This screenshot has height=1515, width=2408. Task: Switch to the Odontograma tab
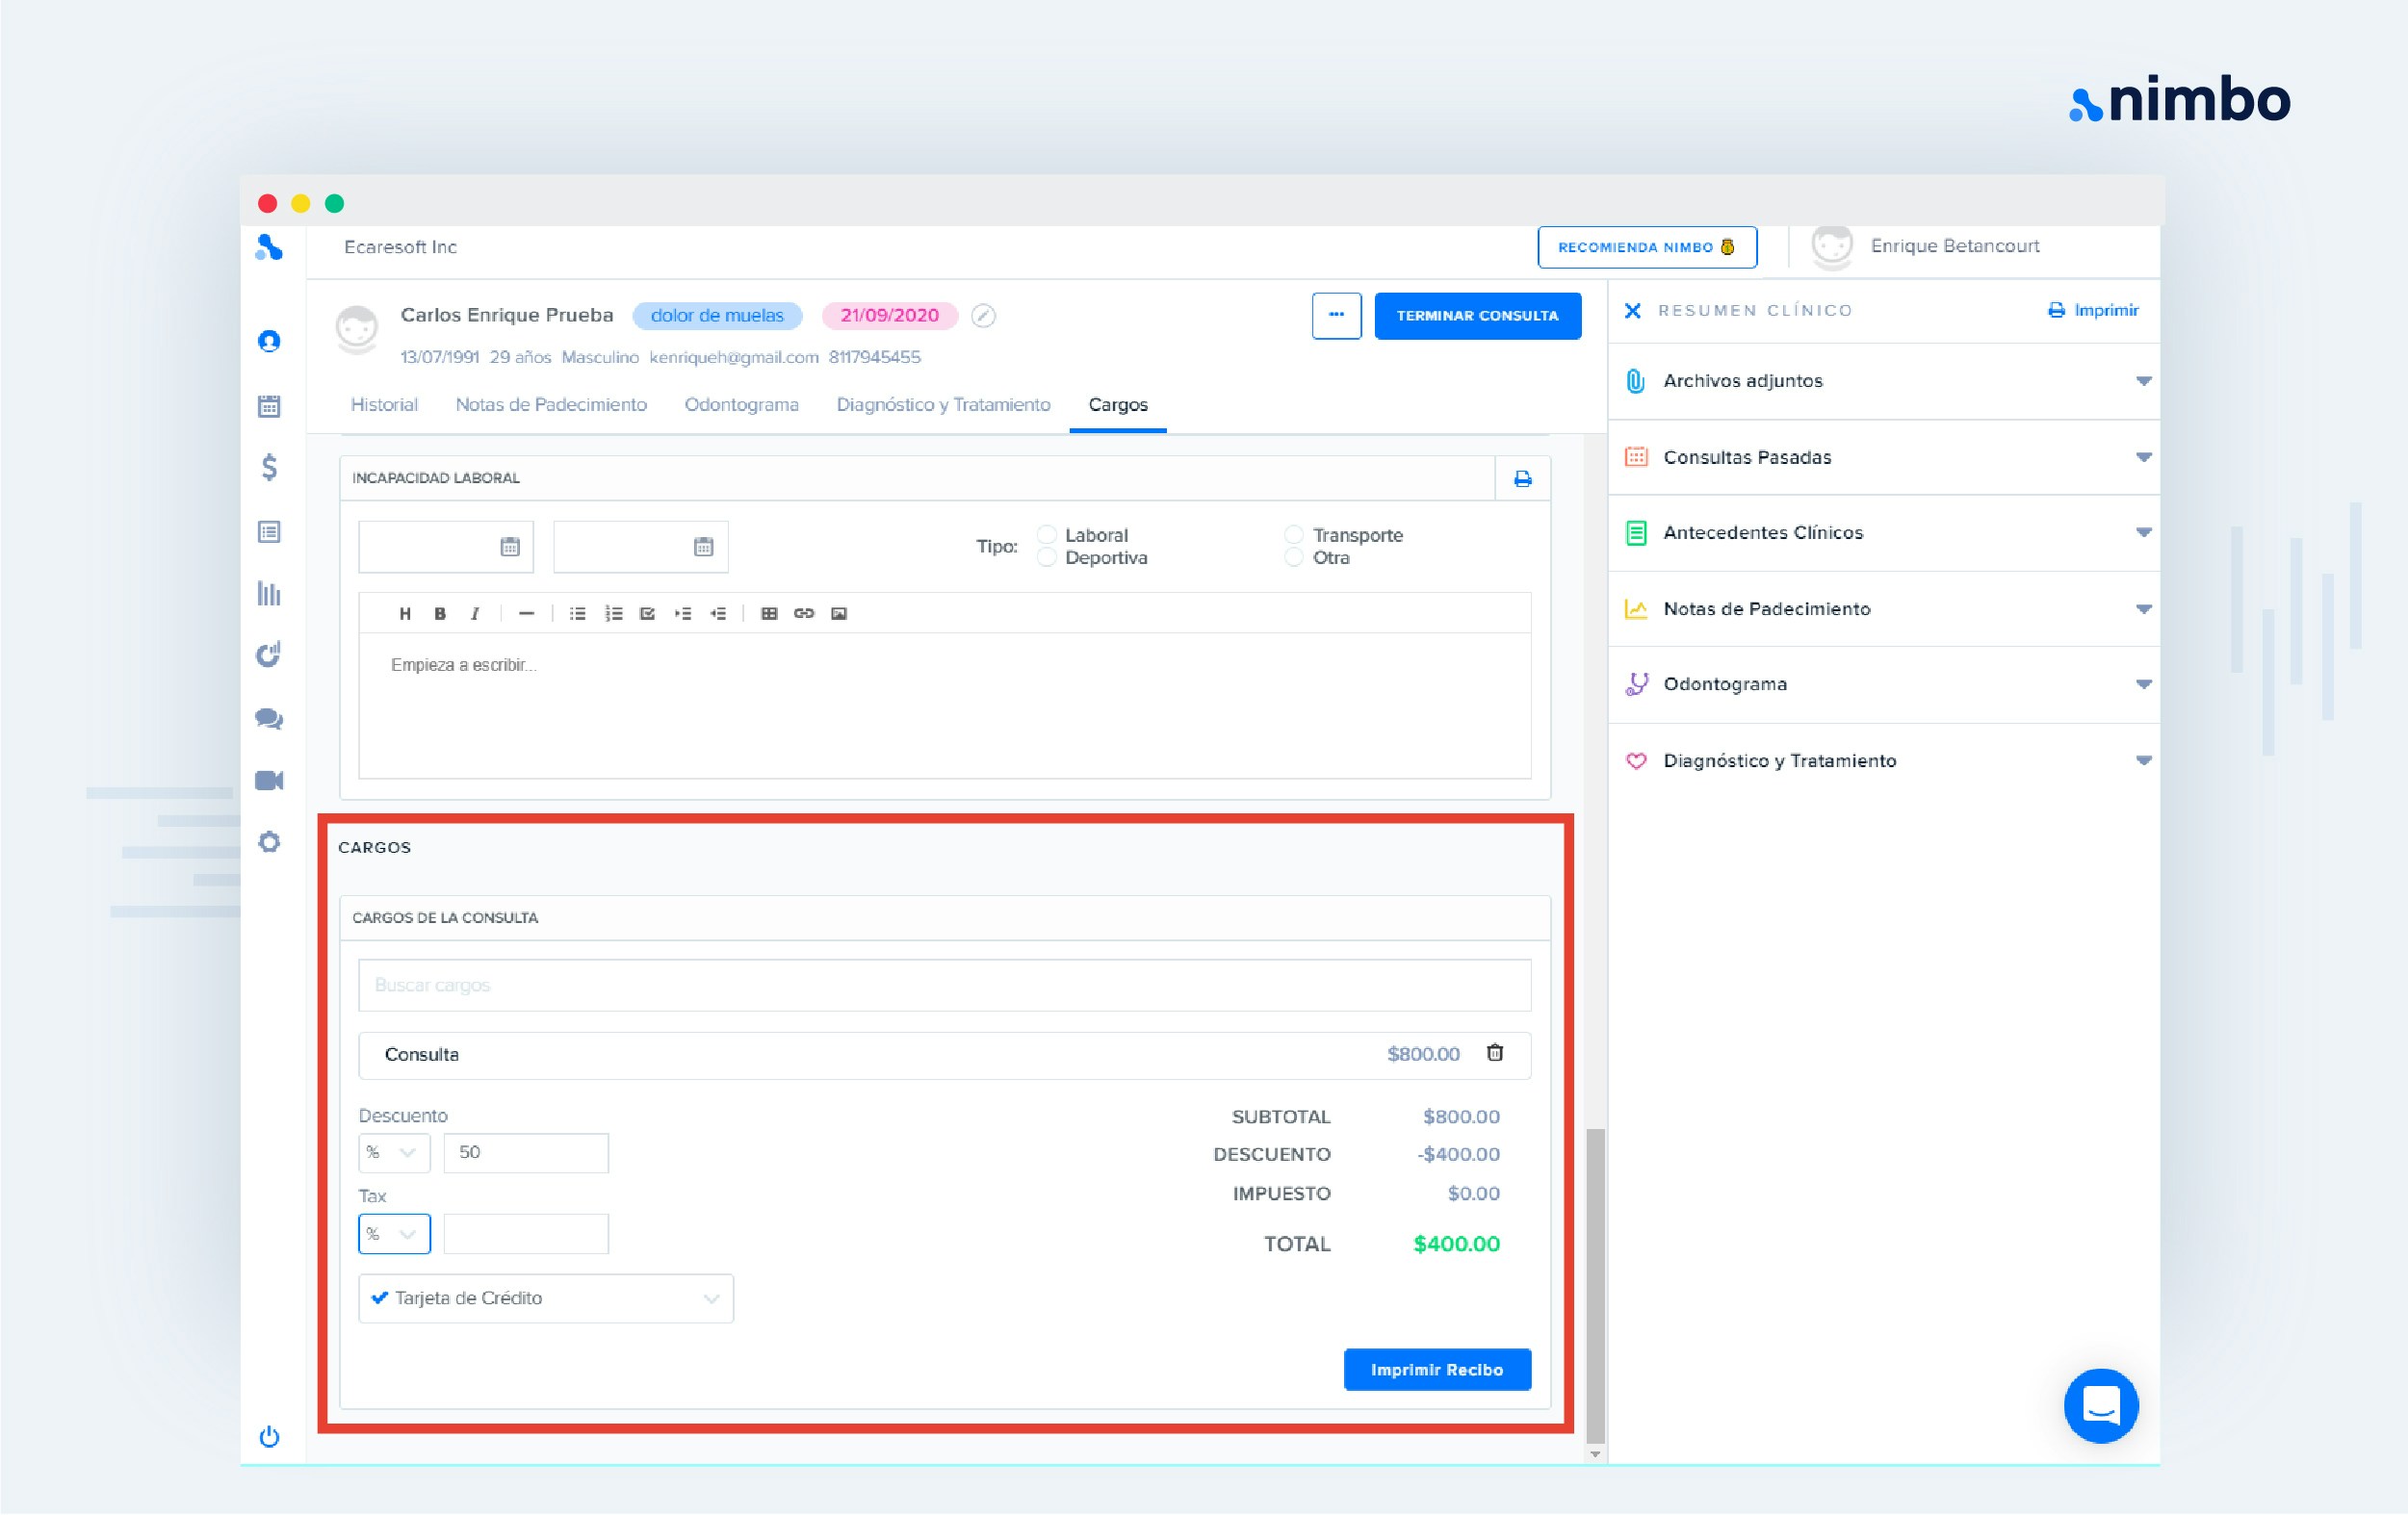pyautogui.click(x=741, y=405)
